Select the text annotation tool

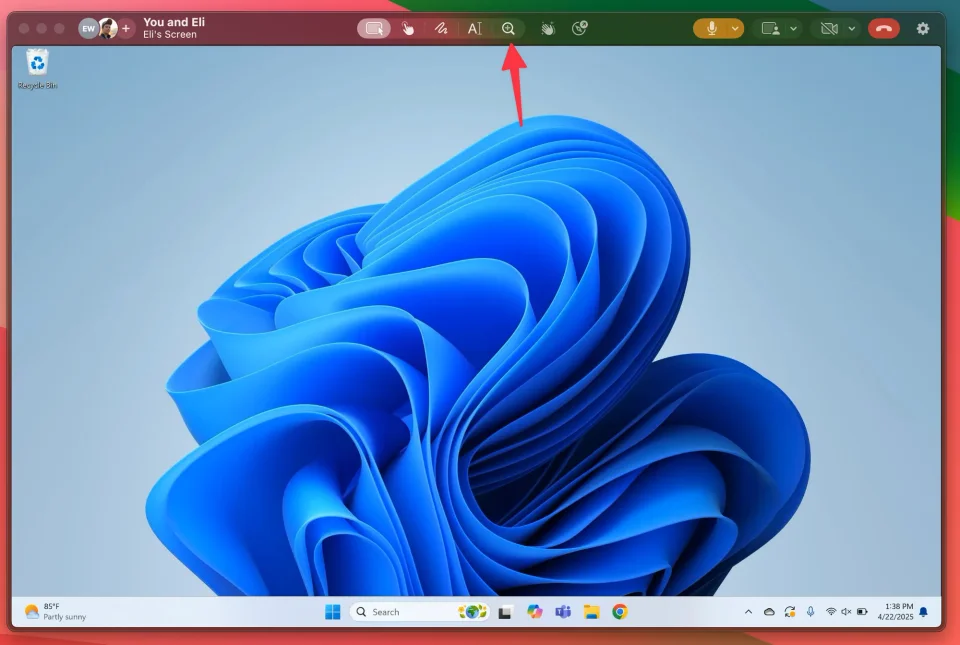tap(474, 29)
